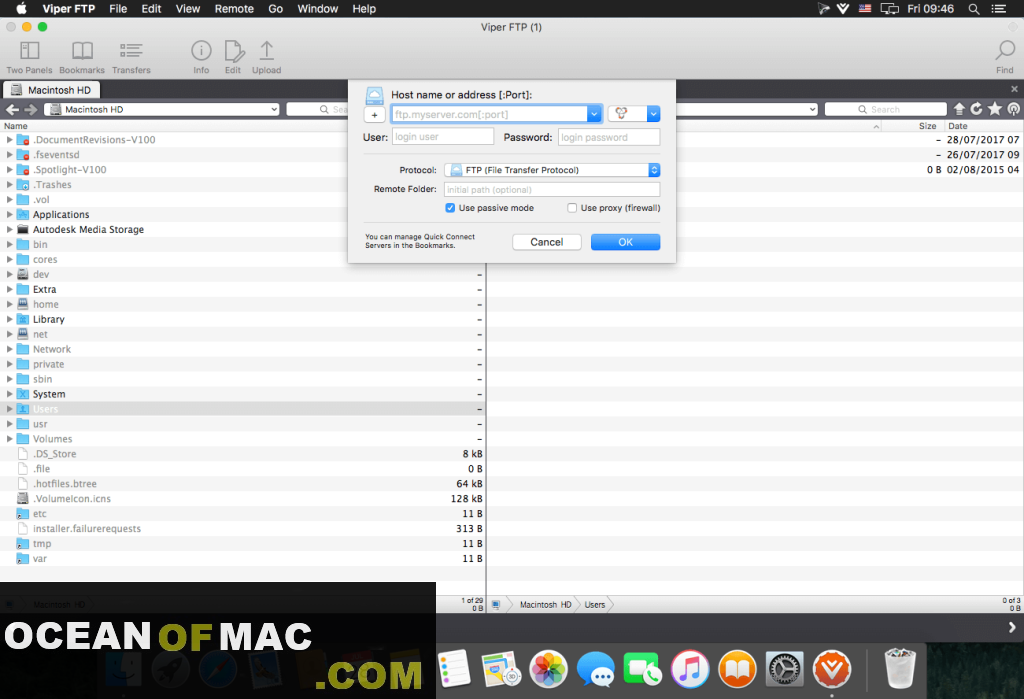Click the Viper menu bar status icon
The height and width of the screenshot is (699, 1024).
pos(843,9)
